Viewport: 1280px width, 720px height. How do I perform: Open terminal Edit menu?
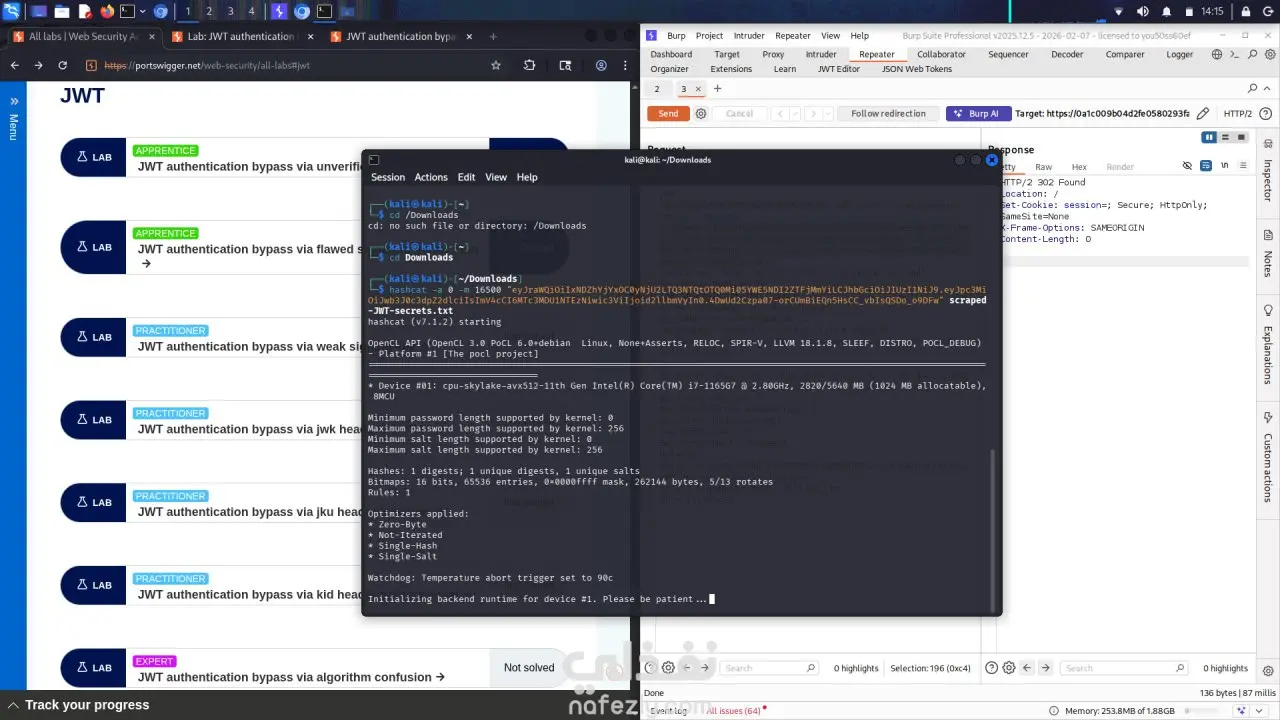466,177
